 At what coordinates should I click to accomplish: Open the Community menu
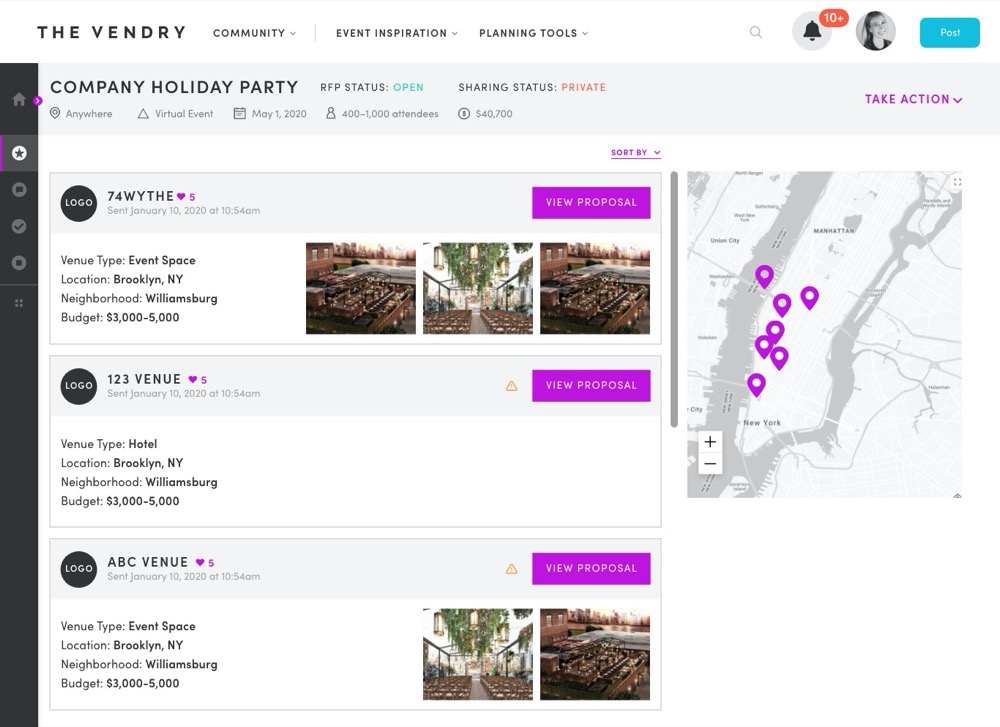[x=254, y=33]
